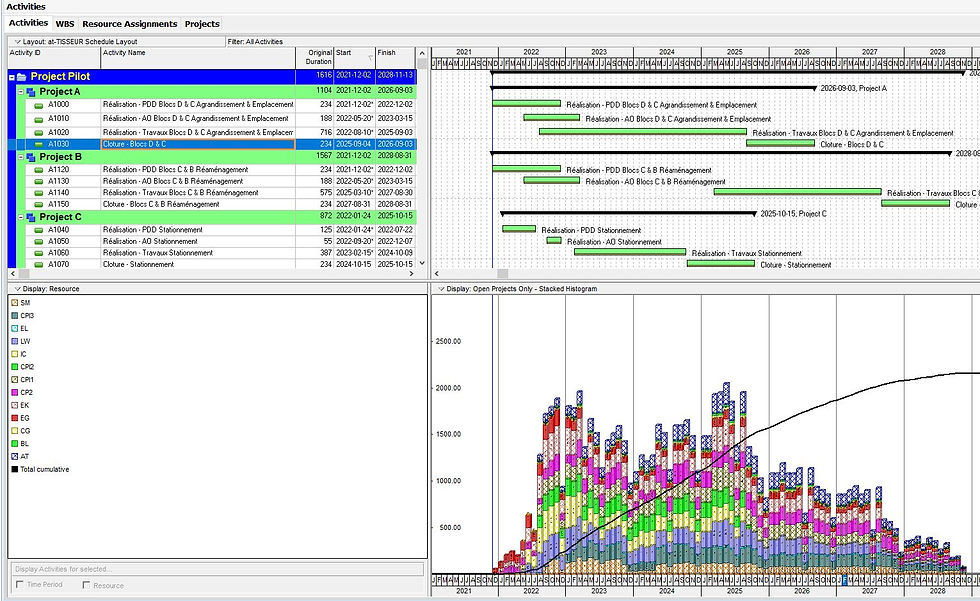Click the WBS icon beside Project A
980x601 pixels.
[31, 91]
